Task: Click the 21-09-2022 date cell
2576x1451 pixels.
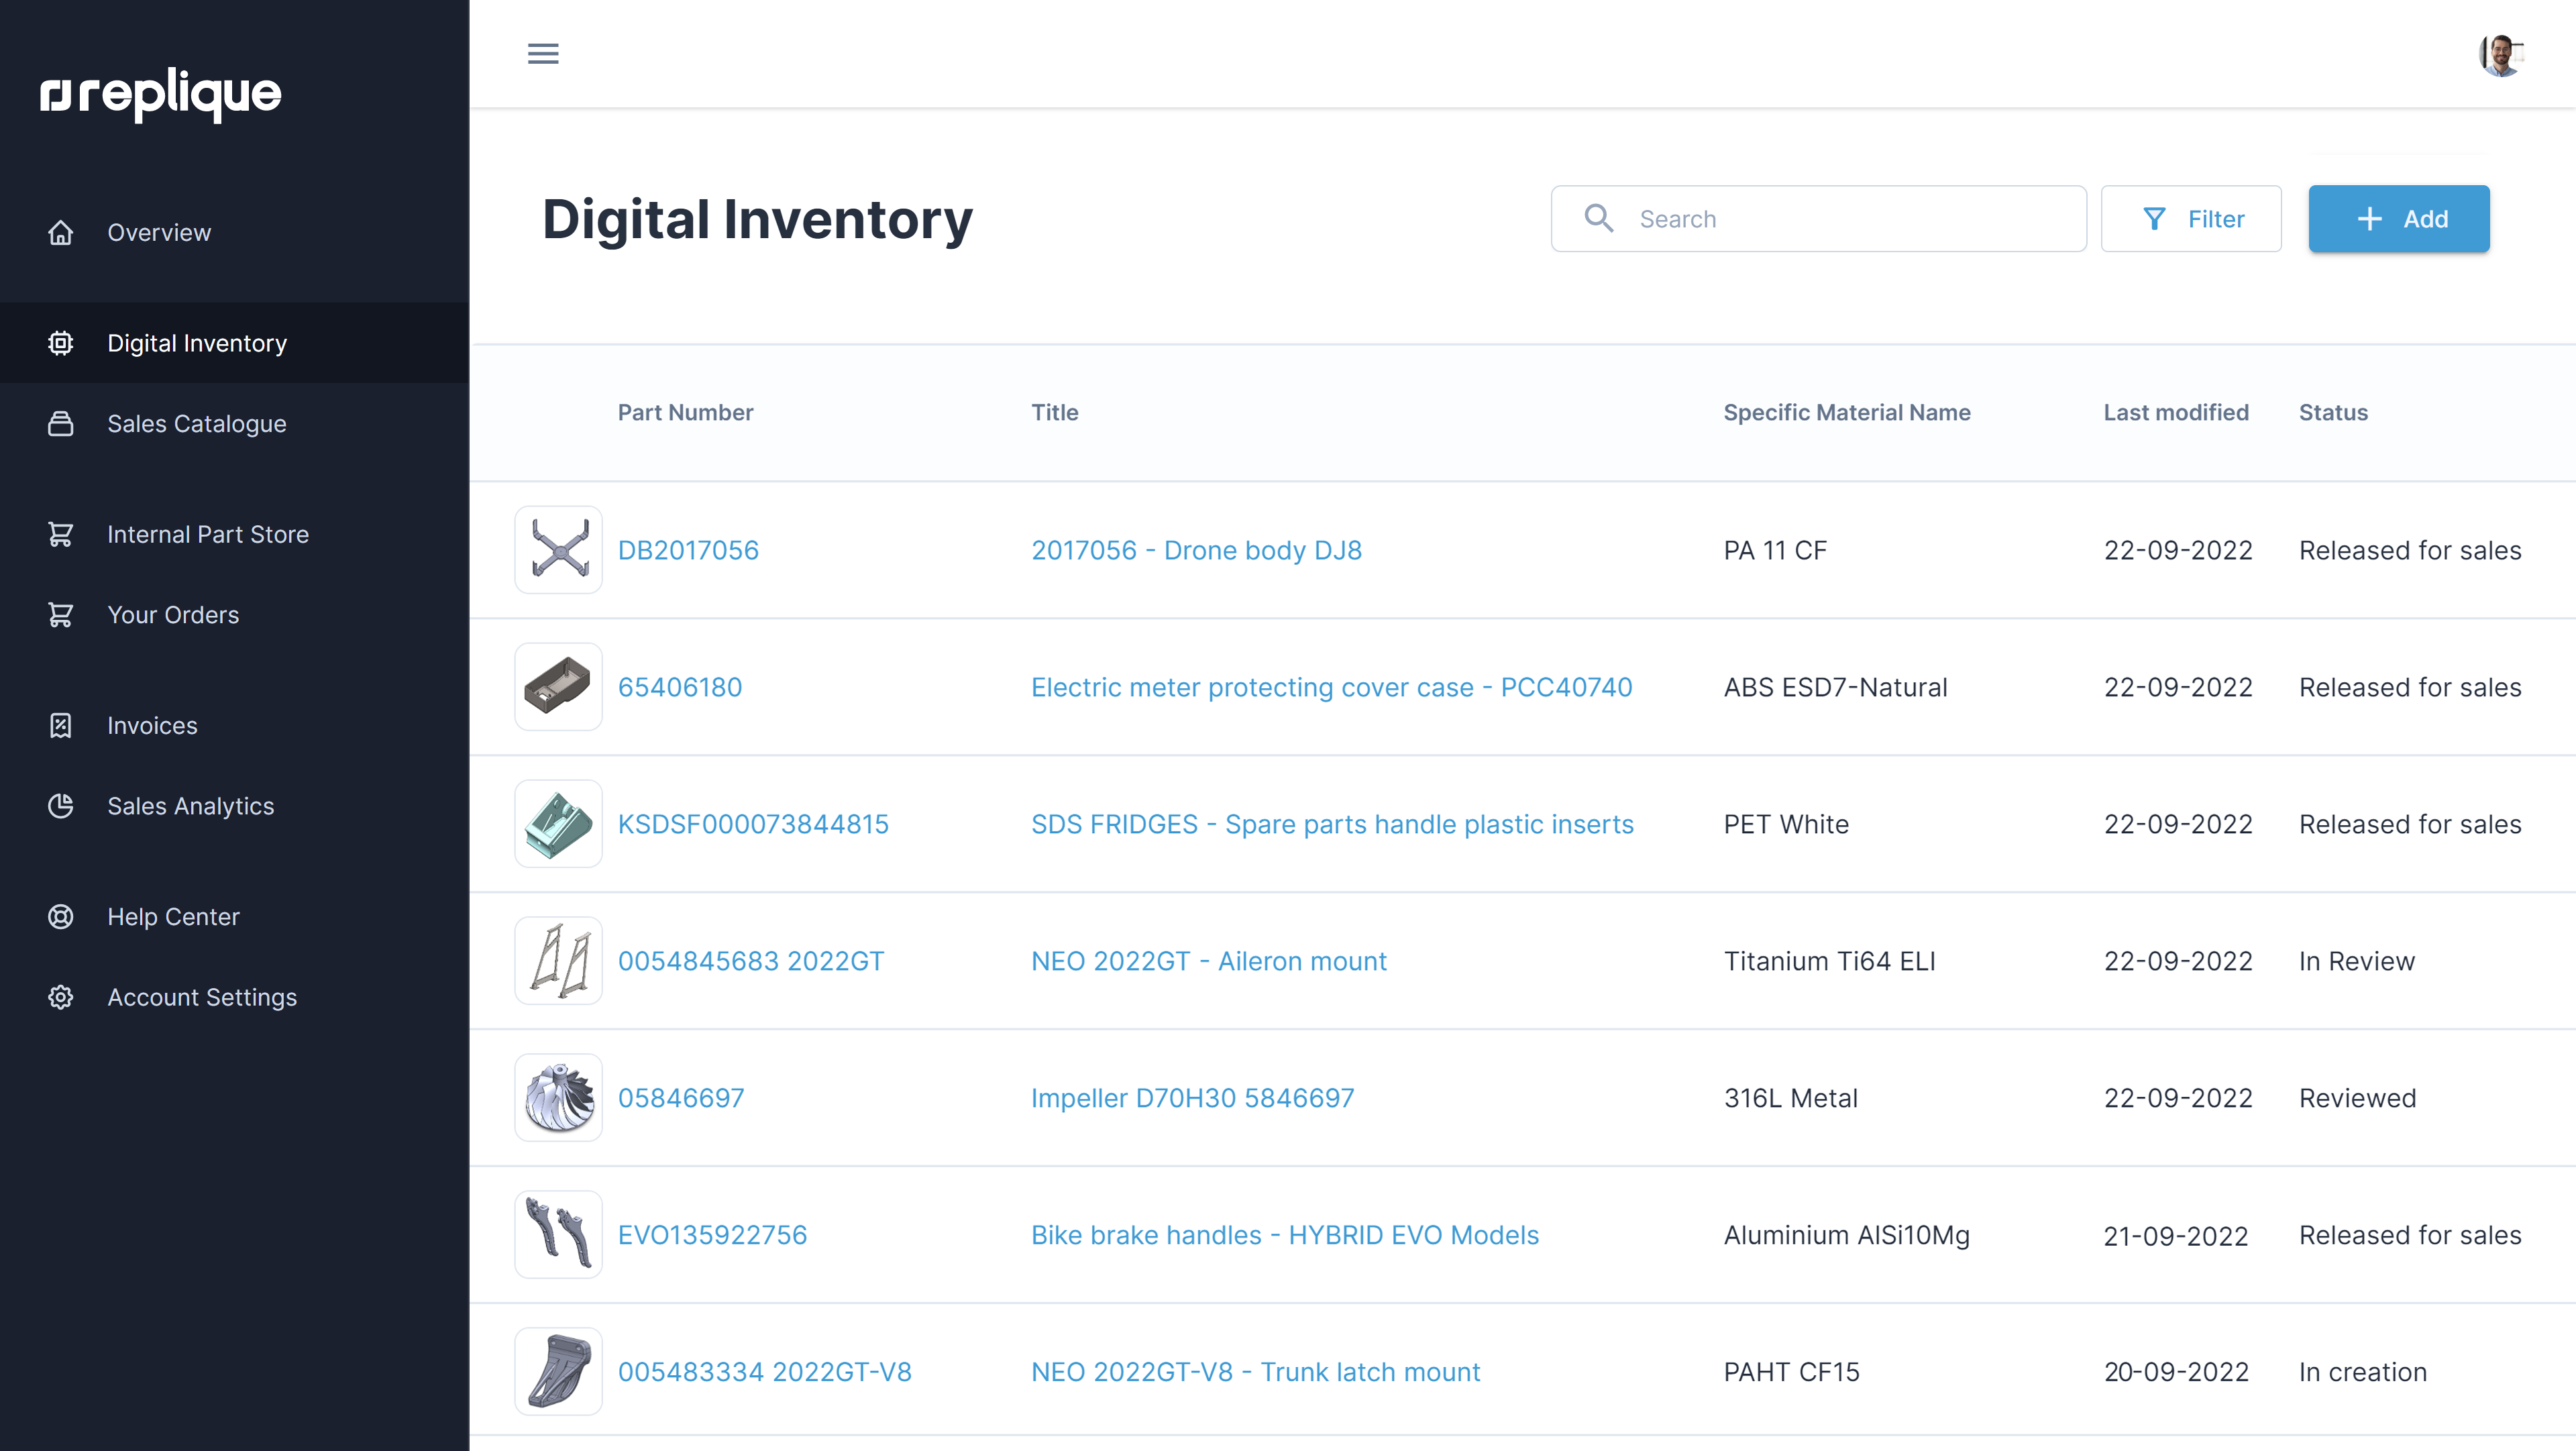Action: point(2176,1236)
